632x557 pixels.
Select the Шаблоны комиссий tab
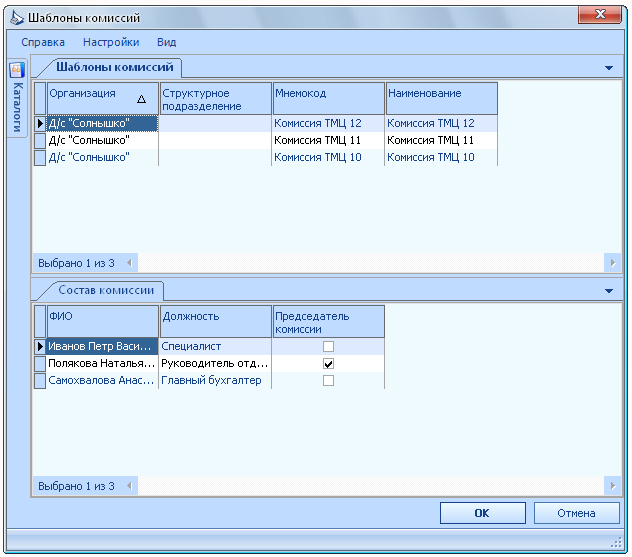click(x=114, y=67)
